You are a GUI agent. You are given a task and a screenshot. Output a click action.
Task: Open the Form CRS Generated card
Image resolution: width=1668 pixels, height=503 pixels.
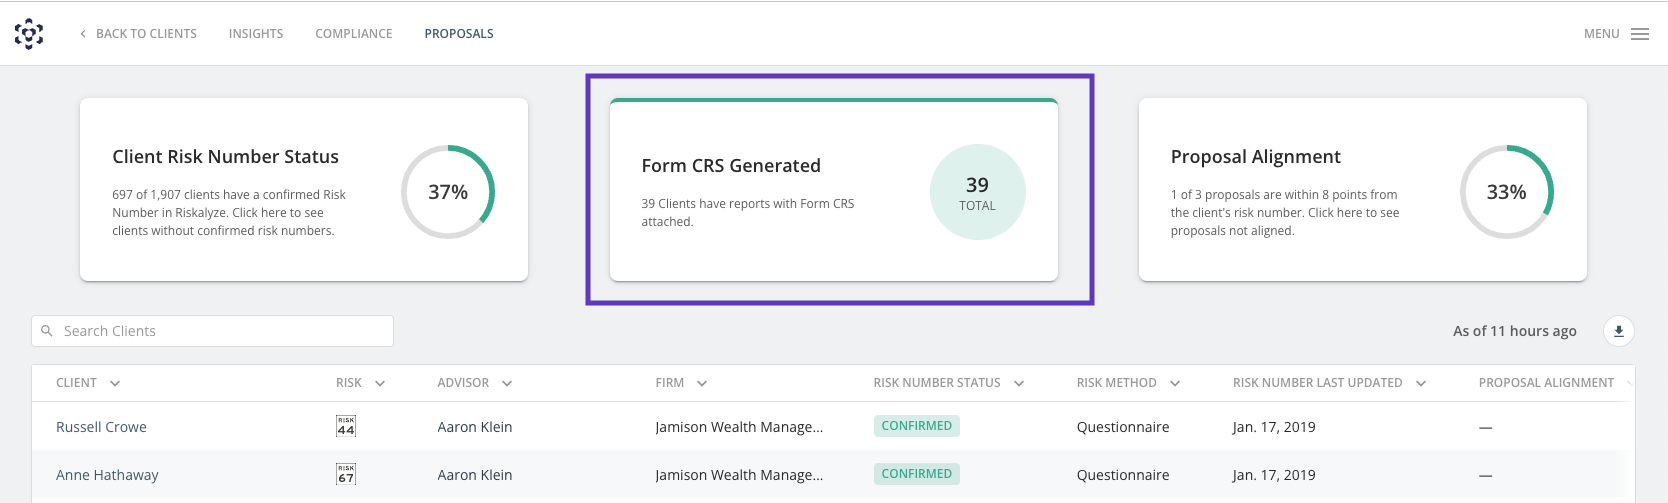(x=834, y=190)
